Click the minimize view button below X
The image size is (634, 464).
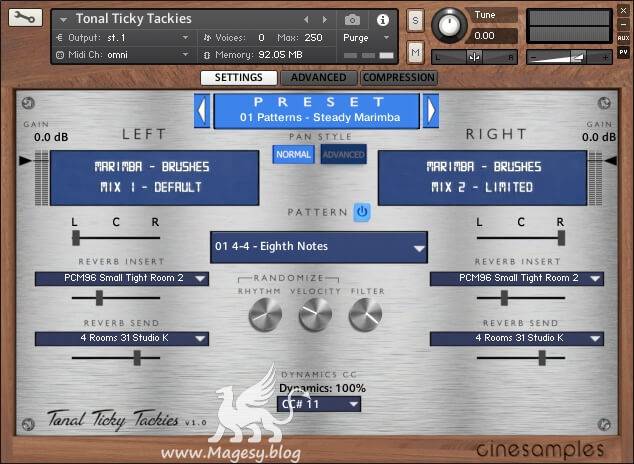click(623, 24)
